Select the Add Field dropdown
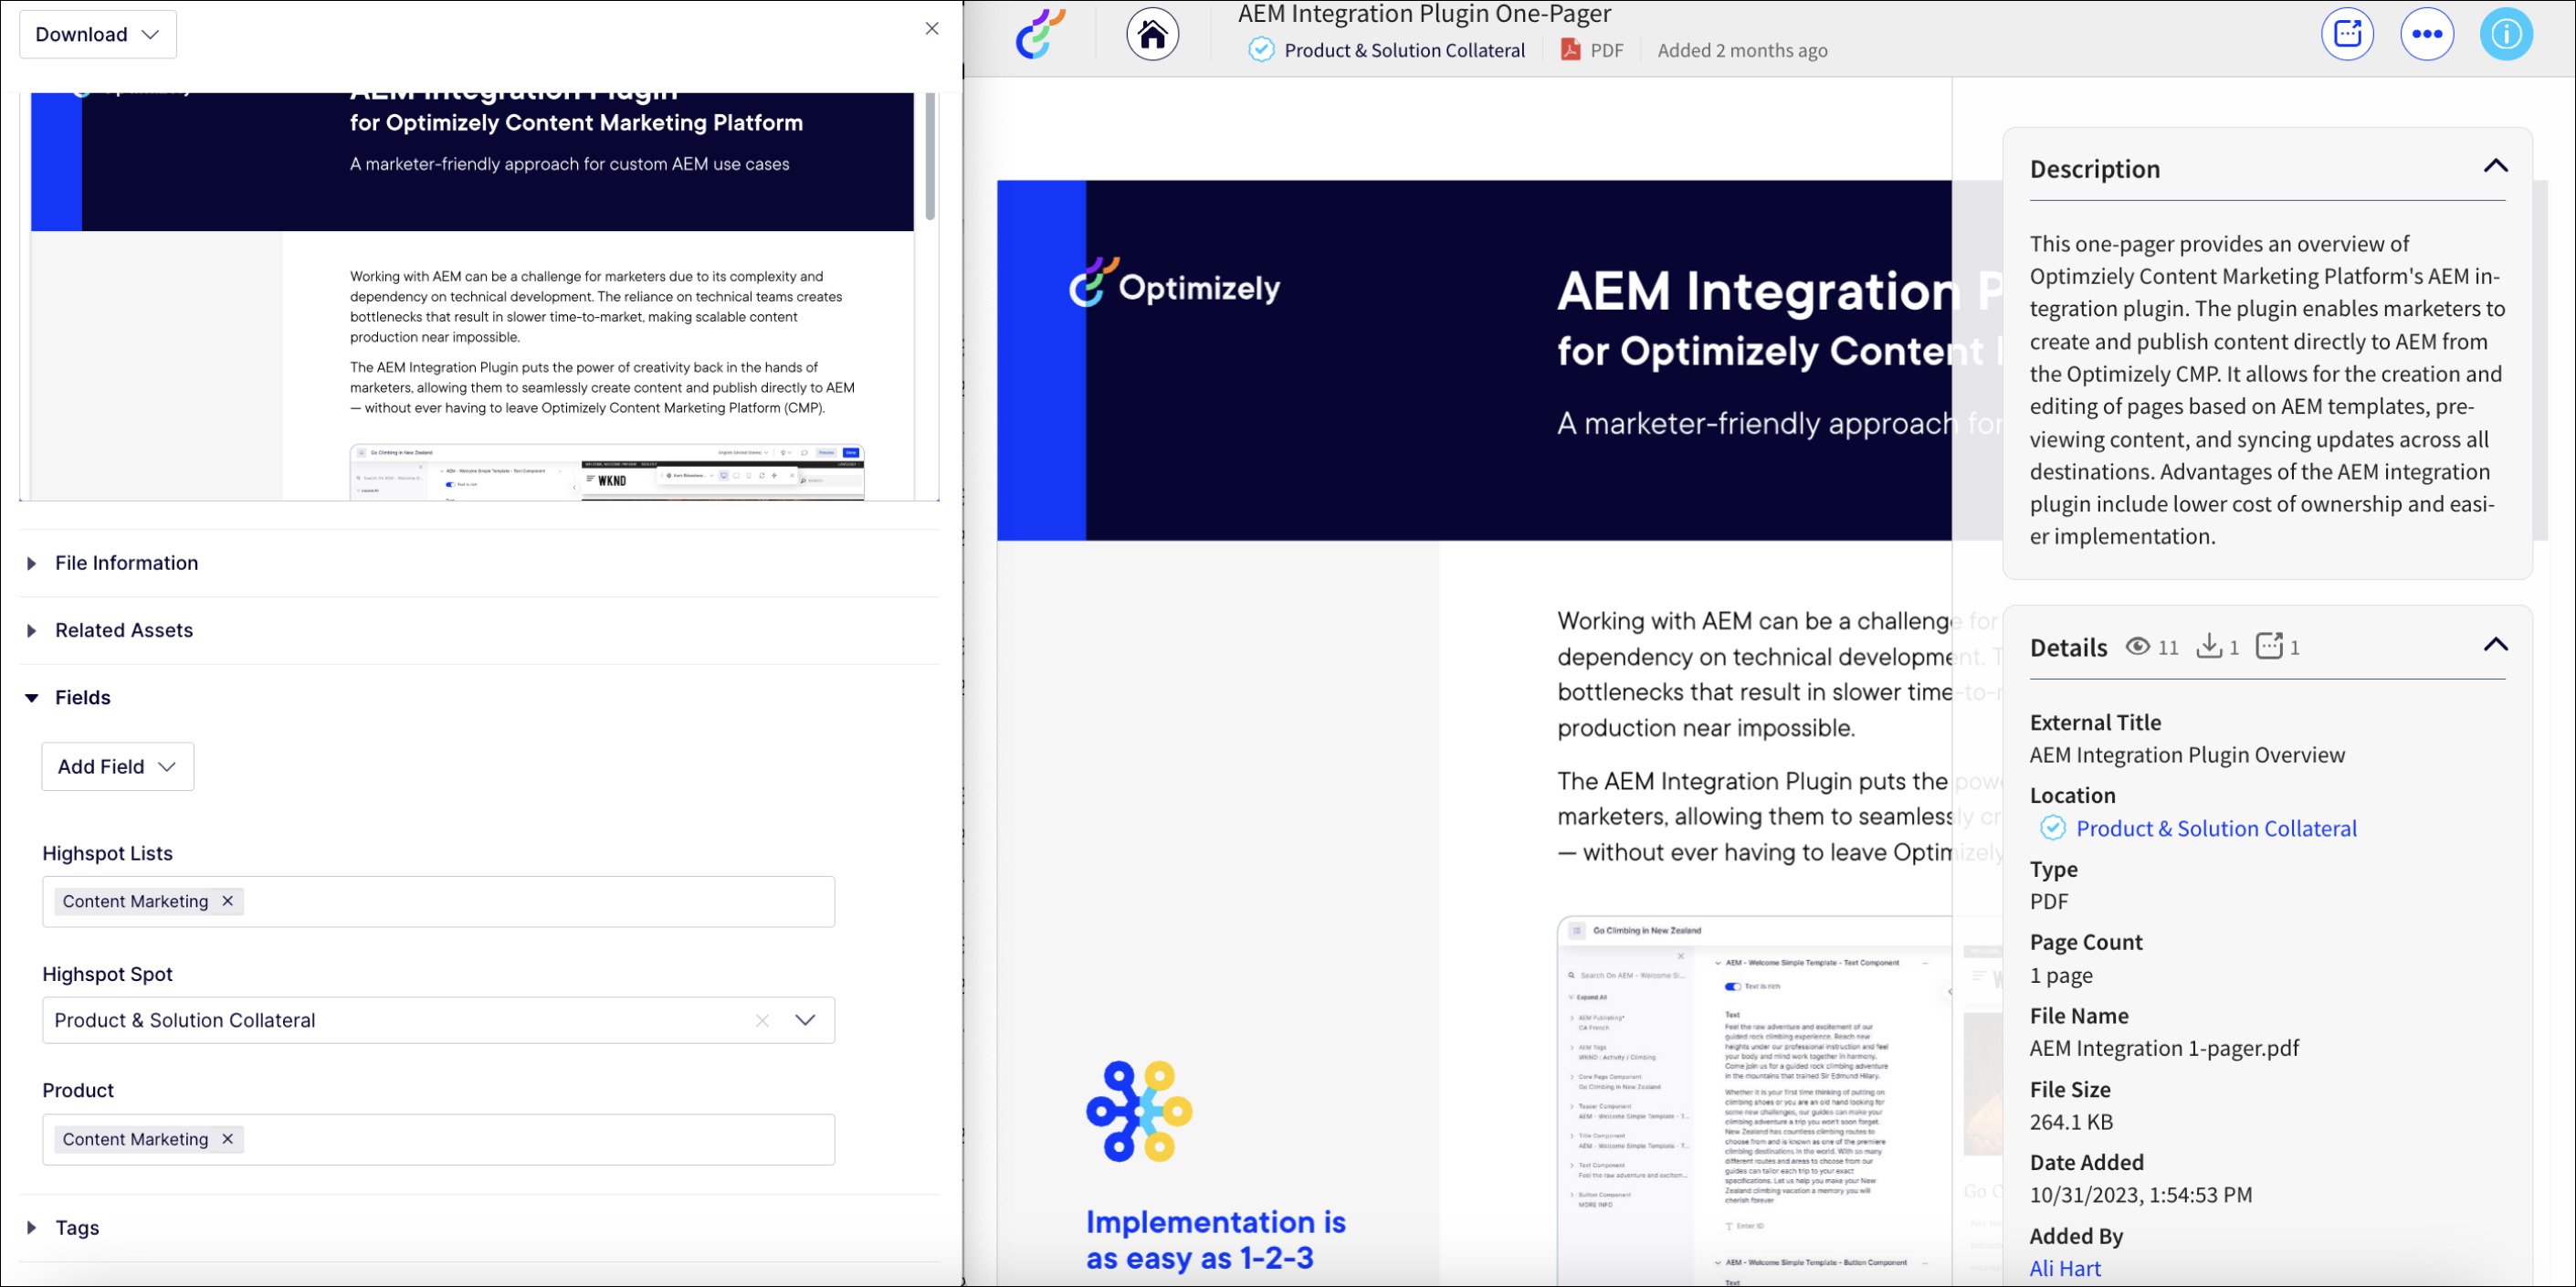 (x=115, y=766)
